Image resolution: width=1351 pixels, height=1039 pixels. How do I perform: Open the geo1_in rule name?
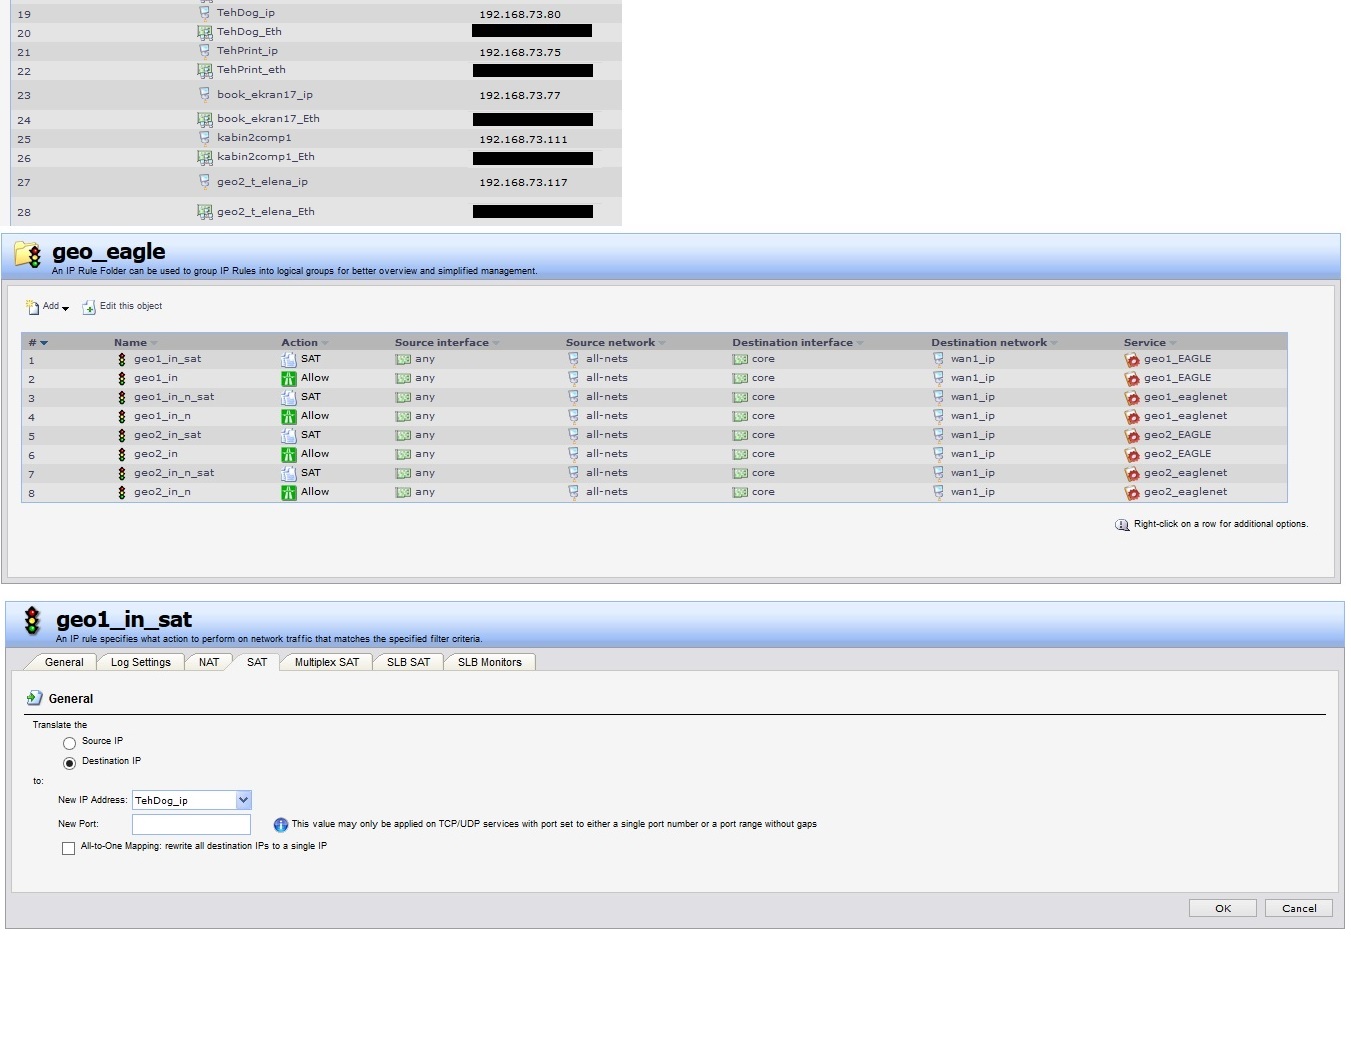point(156,378)
